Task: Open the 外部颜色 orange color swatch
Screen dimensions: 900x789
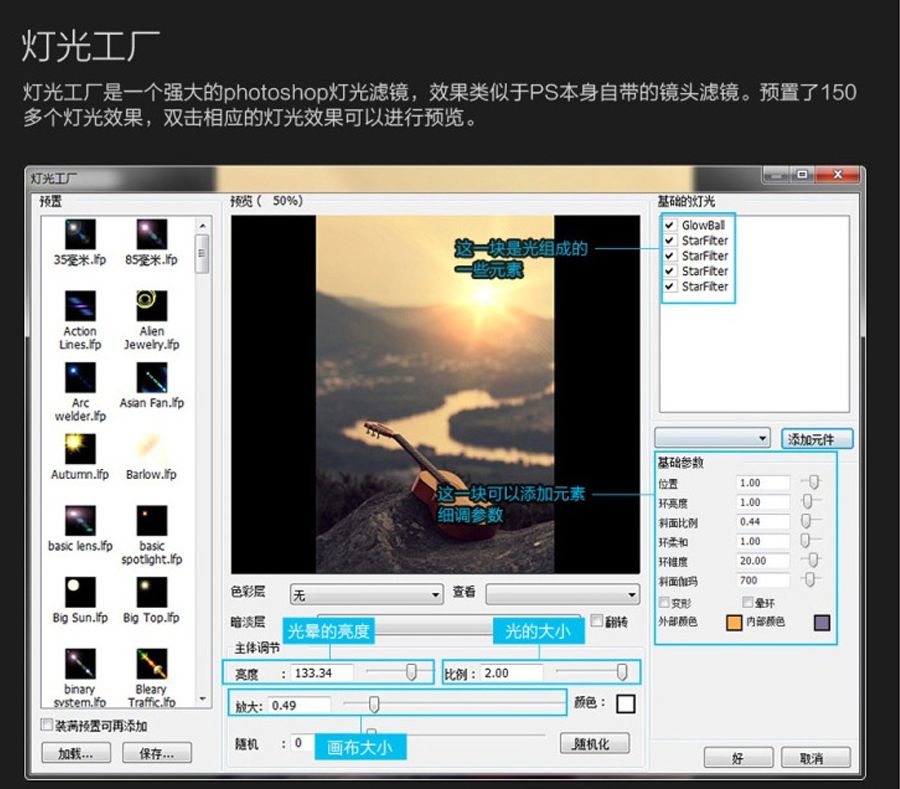Action: [733, 623]
